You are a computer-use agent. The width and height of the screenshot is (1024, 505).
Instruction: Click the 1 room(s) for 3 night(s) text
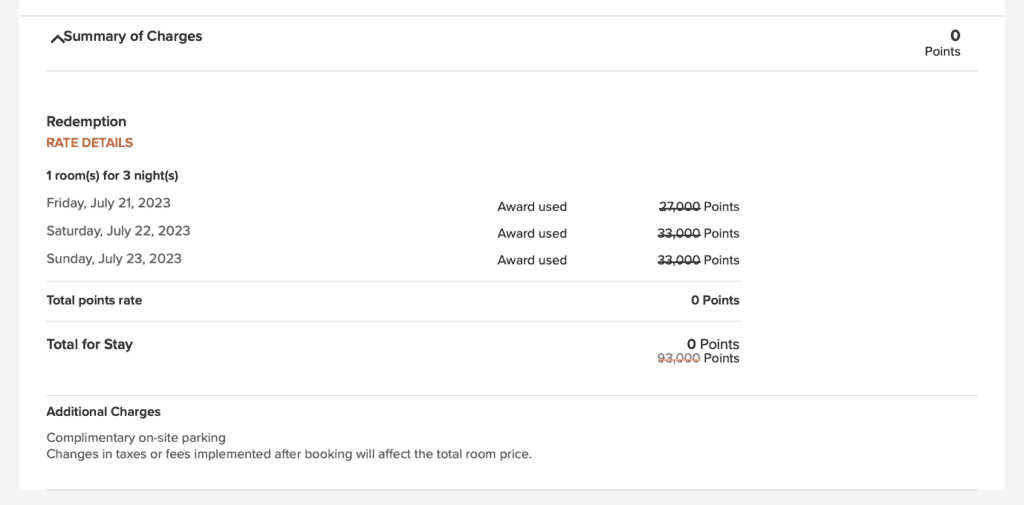coord(112,176)
